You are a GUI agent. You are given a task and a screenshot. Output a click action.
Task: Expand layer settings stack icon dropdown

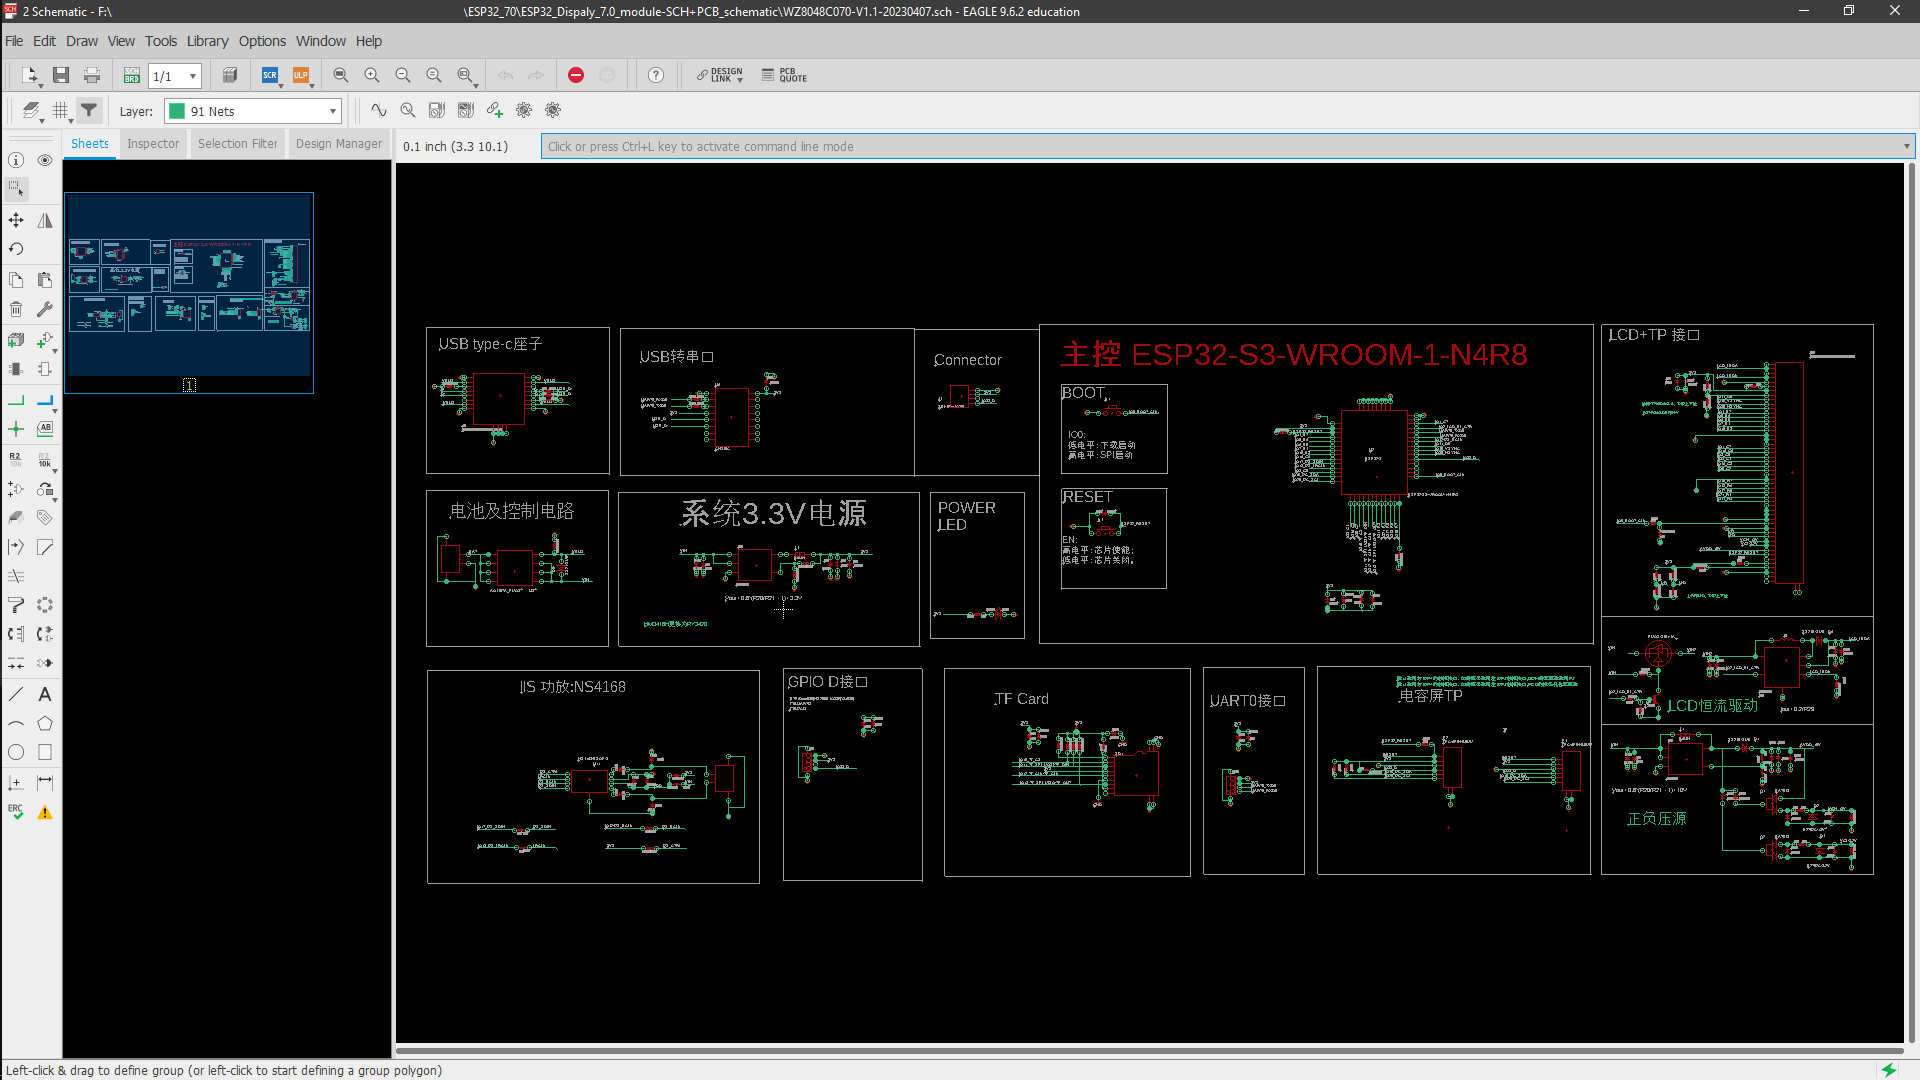point(42,120)
